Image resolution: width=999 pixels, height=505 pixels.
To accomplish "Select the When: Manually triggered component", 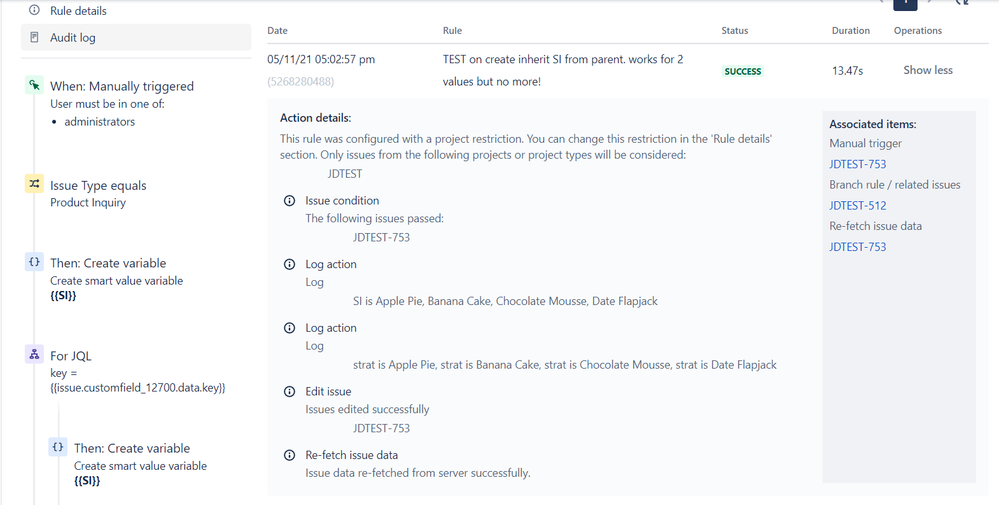I will 122,87.
